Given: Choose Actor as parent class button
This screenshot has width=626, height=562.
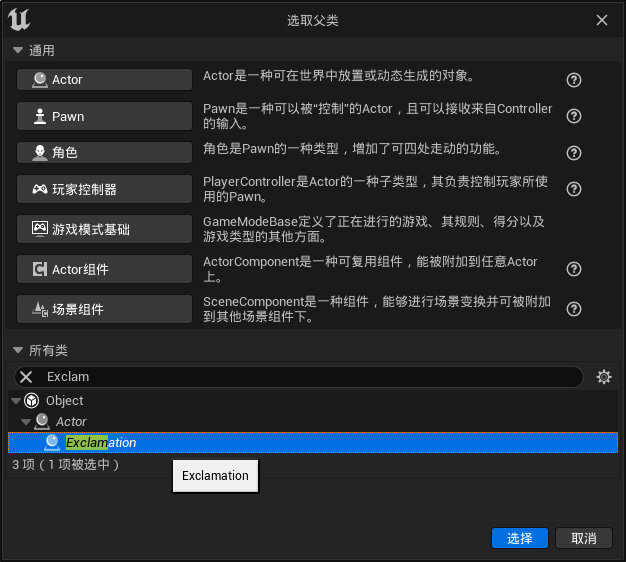Looking at the screenshot, I should 104,79.
